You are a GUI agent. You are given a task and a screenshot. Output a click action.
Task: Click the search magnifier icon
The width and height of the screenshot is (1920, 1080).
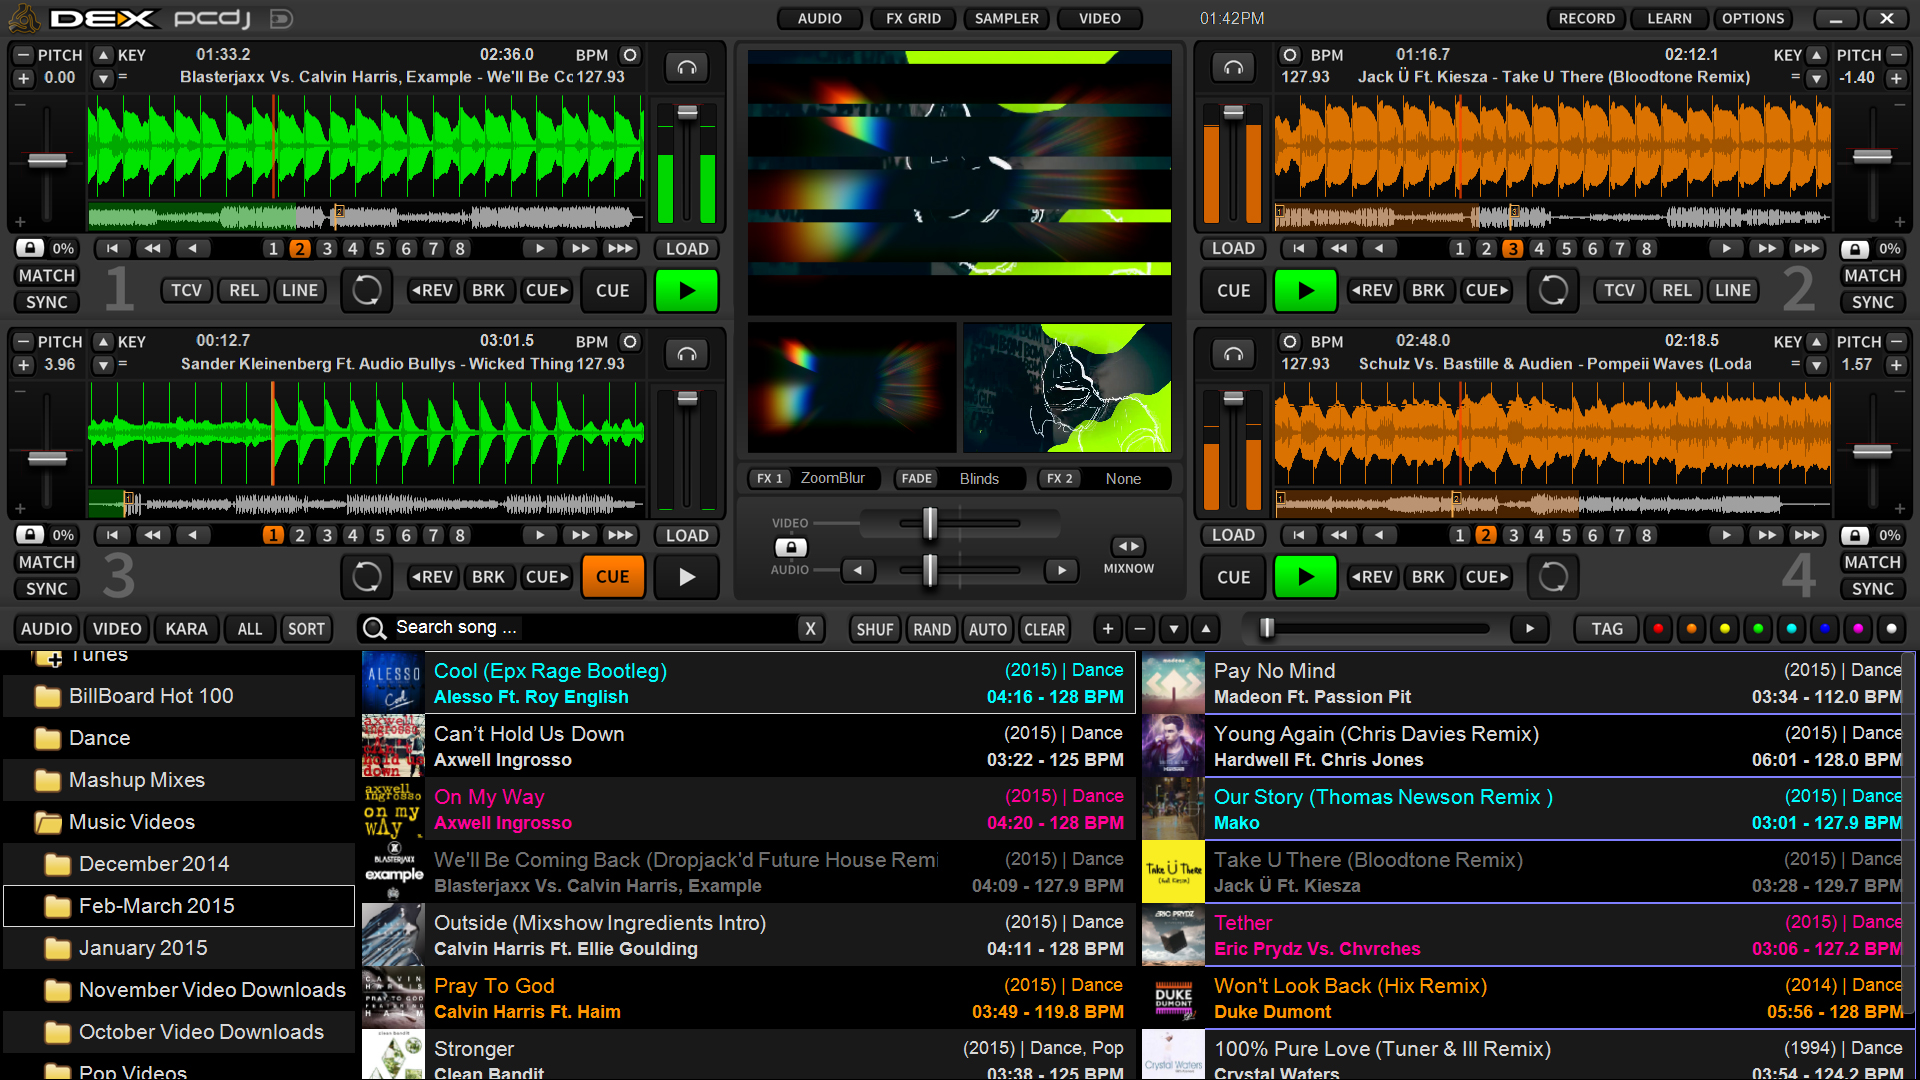tap(375, 628)
